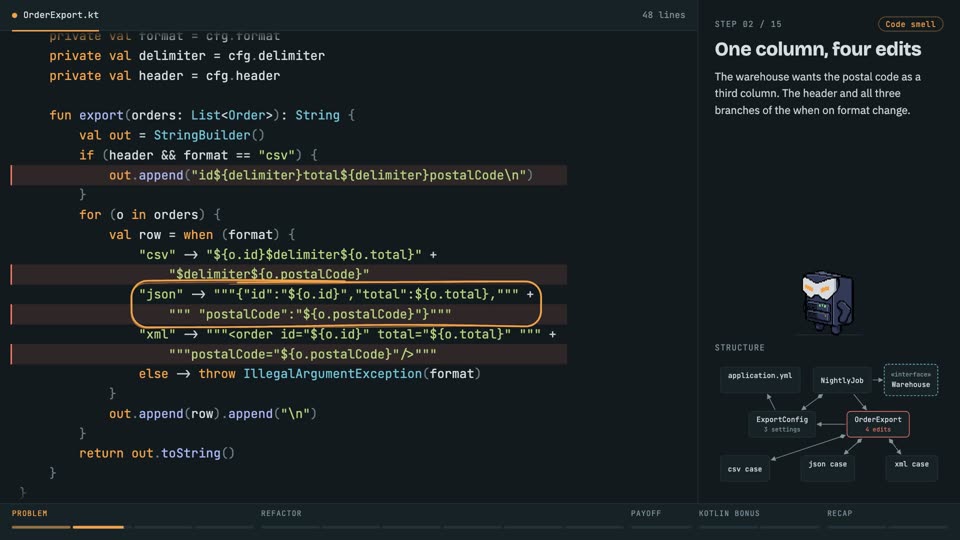Jump to the PROBLEM section

tap(29, 513)
